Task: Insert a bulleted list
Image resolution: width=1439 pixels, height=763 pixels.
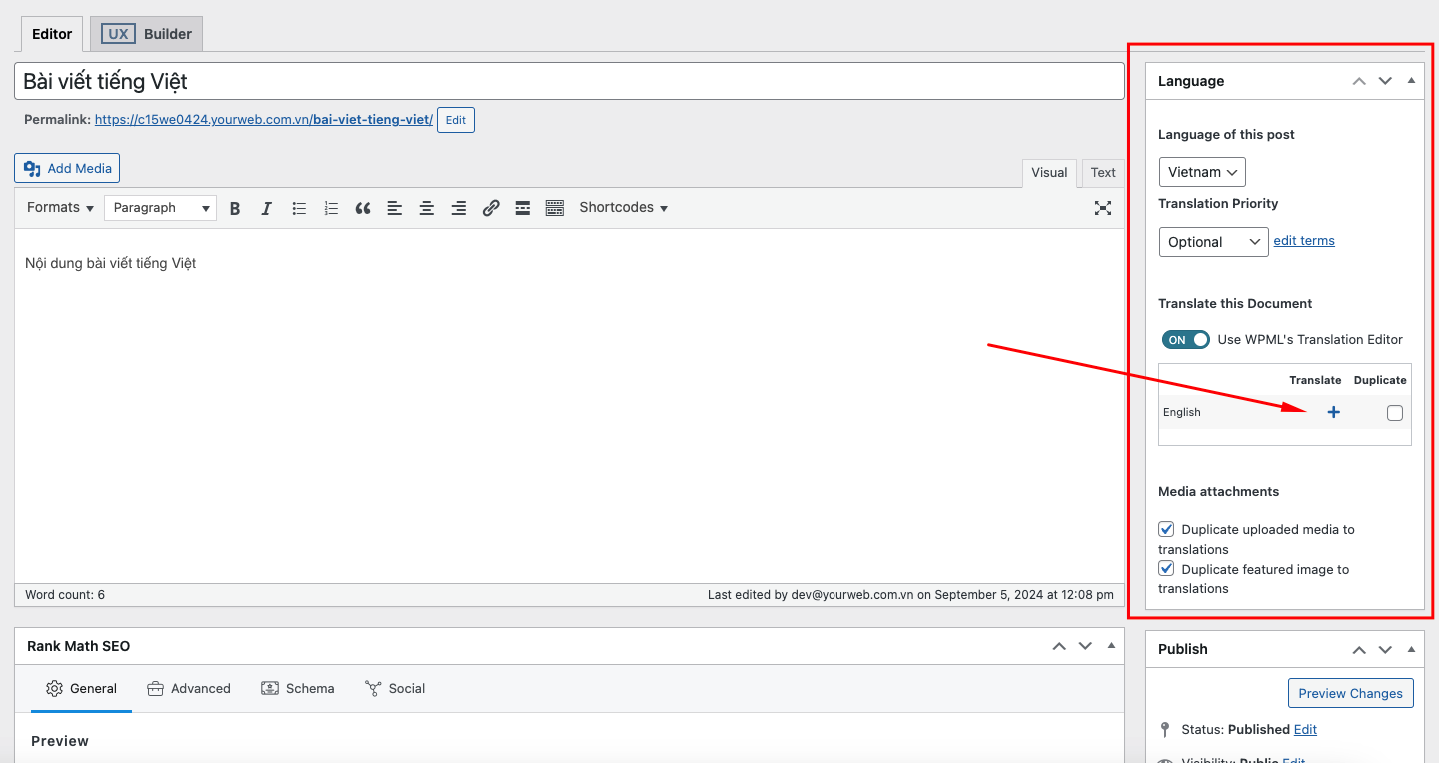Action: pyautogui.click(x=299, y=208)
